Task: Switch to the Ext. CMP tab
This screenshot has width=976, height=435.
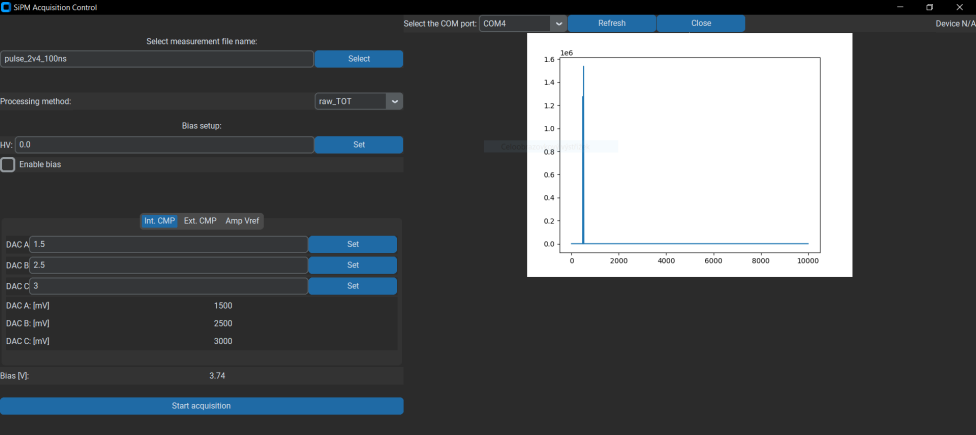Action: [x=200, y=221]
